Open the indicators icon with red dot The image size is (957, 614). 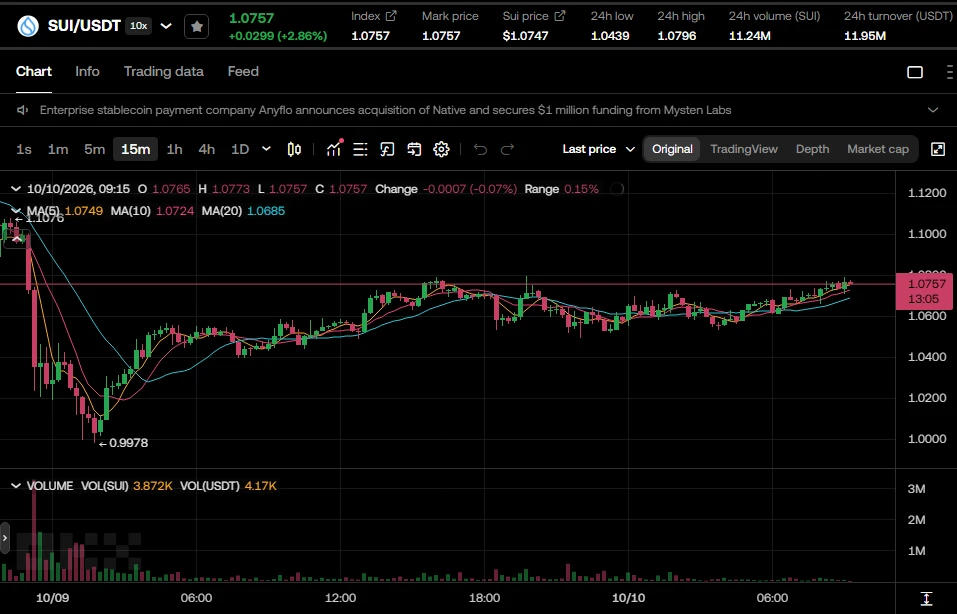[x=334, y=149]
